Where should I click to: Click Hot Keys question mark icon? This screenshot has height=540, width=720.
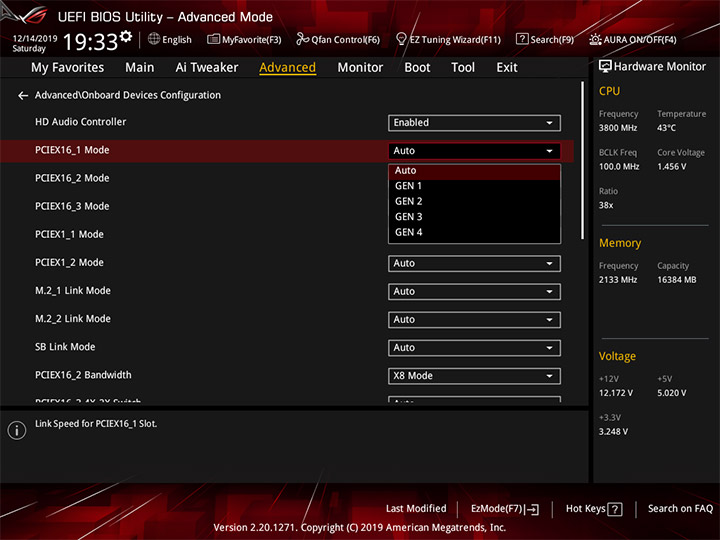click(x=615, y=509)
